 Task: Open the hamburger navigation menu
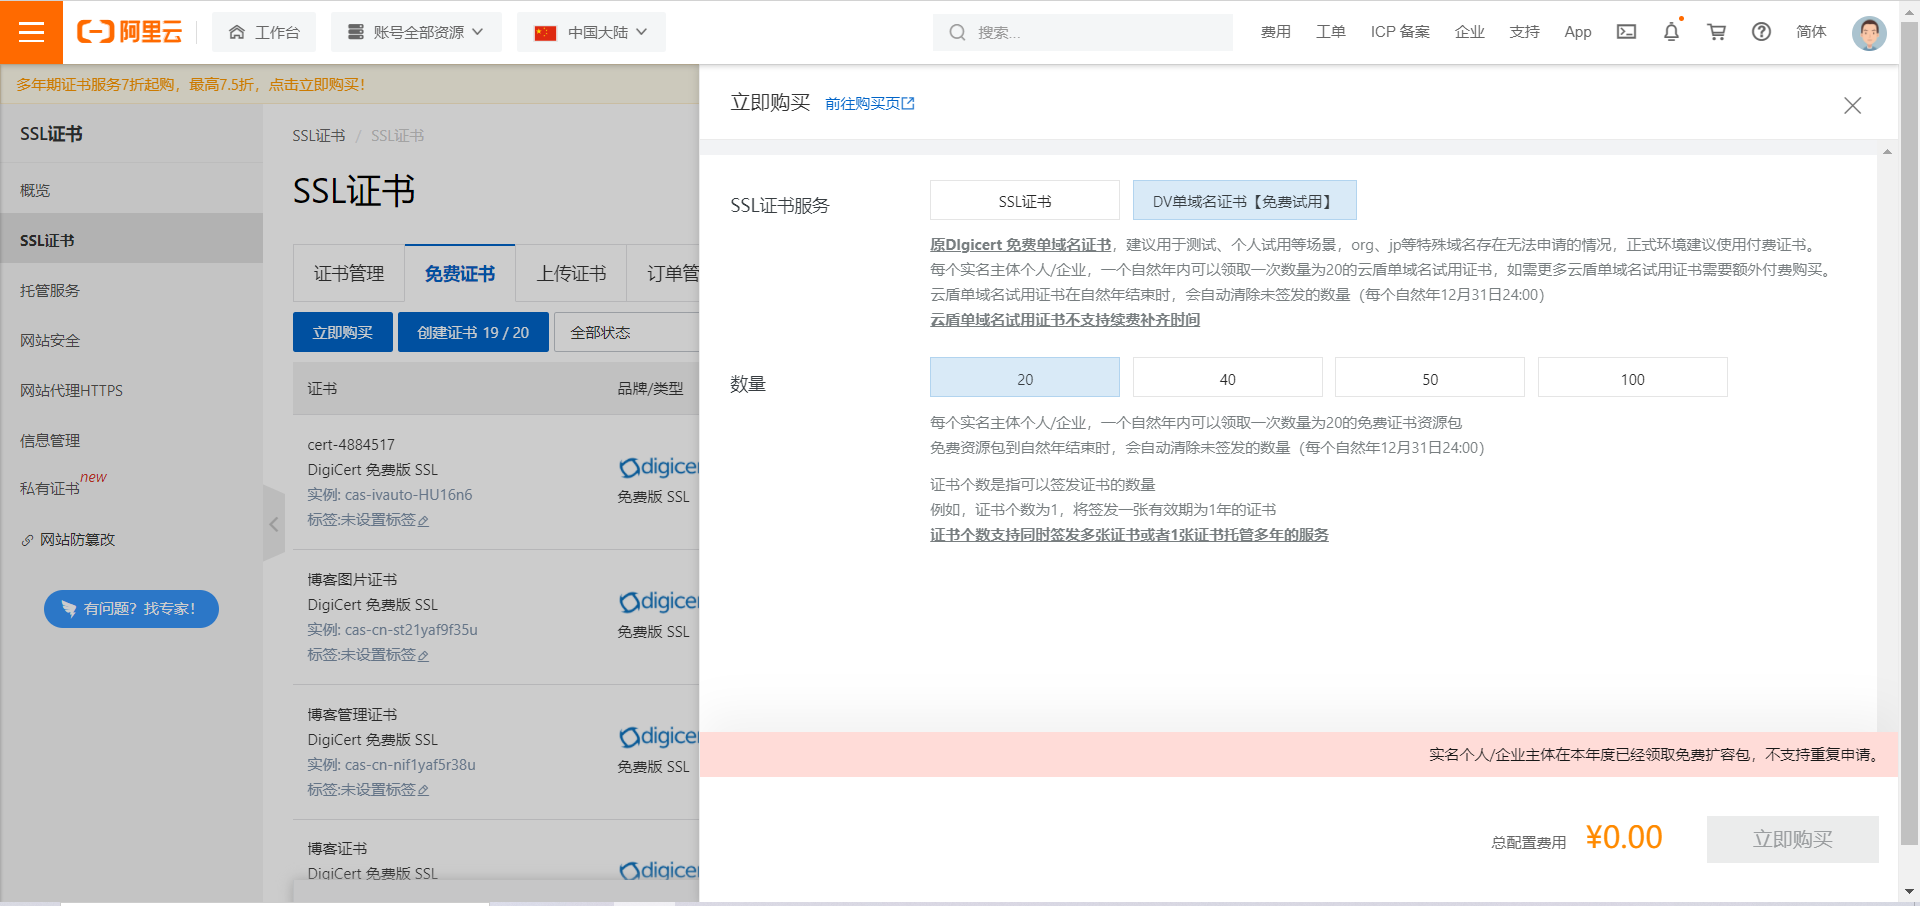[31, 32]
